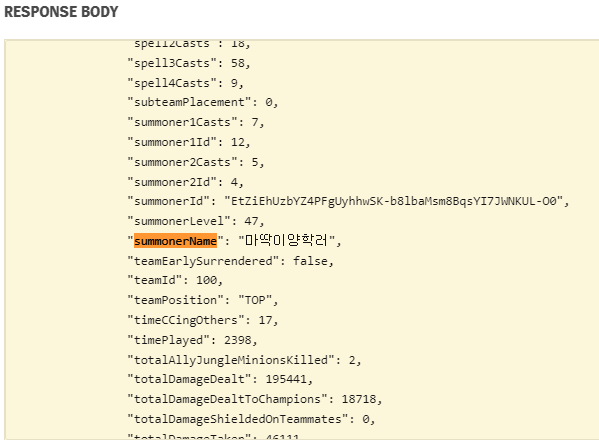The height and width of the screenshot is (440, 599).
Task: Select the "teamId": 100 line
Action: (175, 280)
